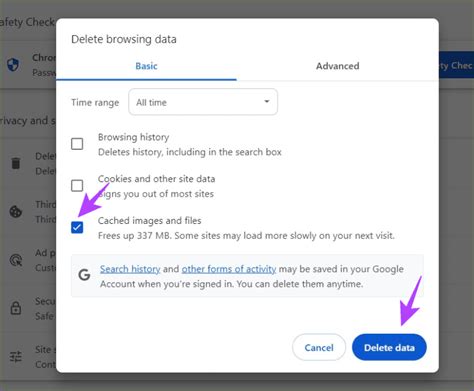Click the Delete browsing data title text
The width and height of the screenshot is (474, 391).
tap(124, 39)
